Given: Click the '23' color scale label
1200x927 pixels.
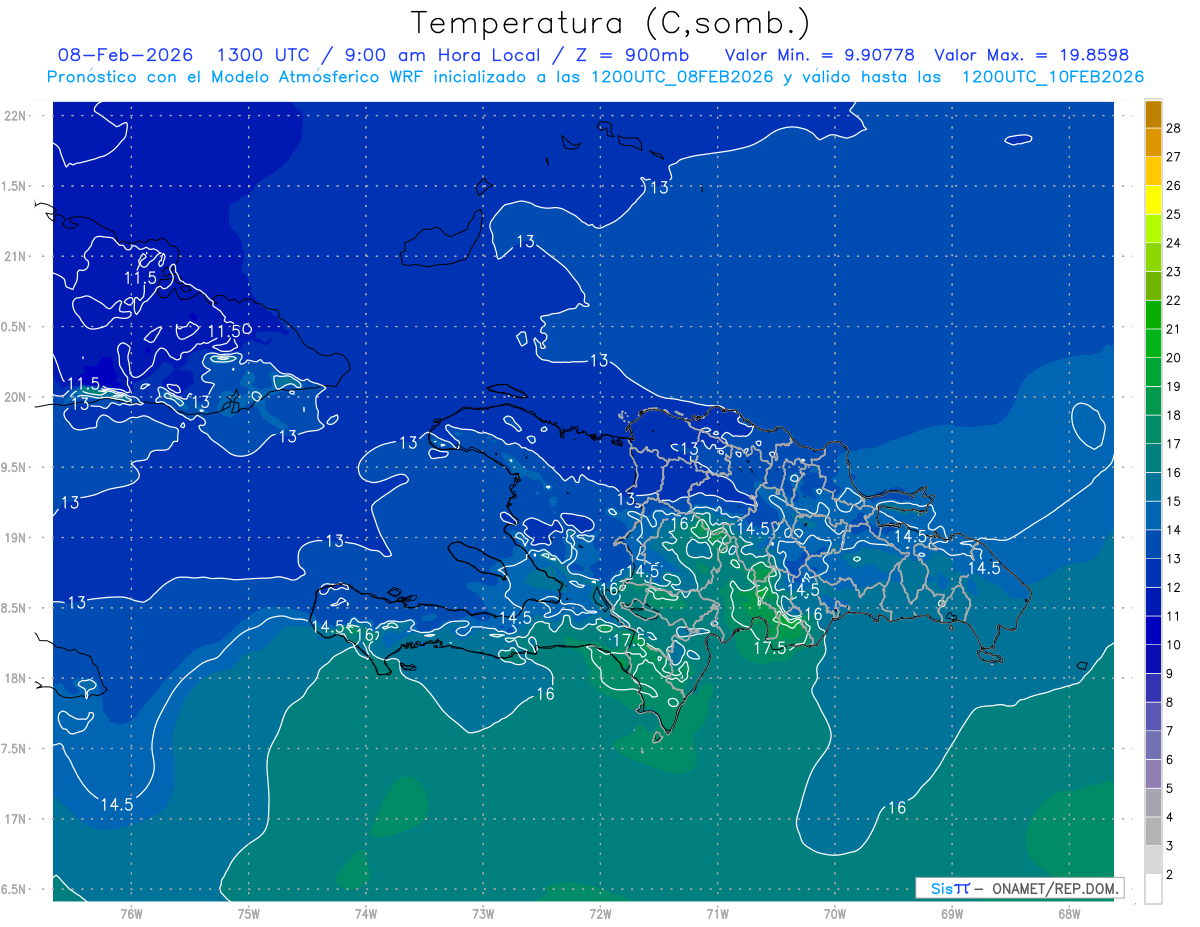Looking at the screenshot, I should [x=1174, y=271].
